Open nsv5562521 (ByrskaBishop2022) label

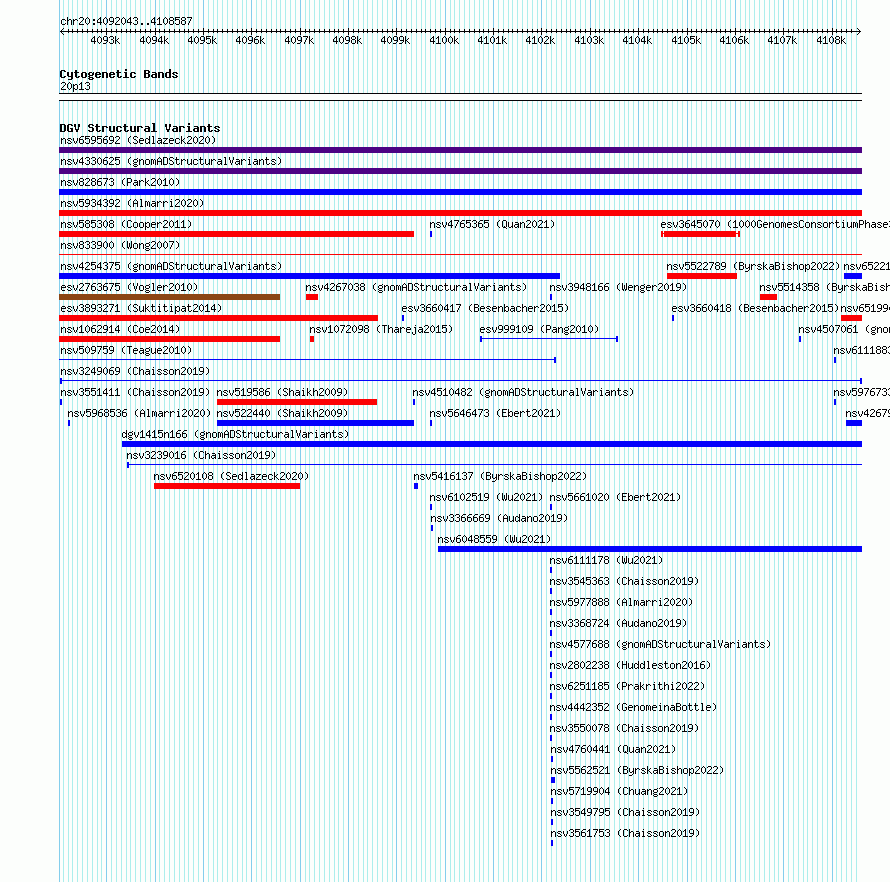click(637, 770)
